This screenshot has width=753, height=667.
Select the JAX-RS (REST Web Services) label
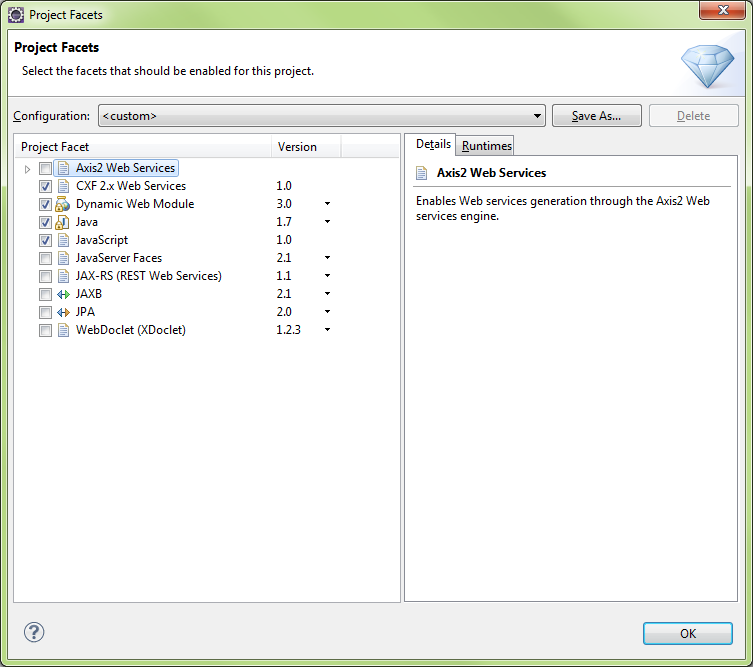point(149,276)
